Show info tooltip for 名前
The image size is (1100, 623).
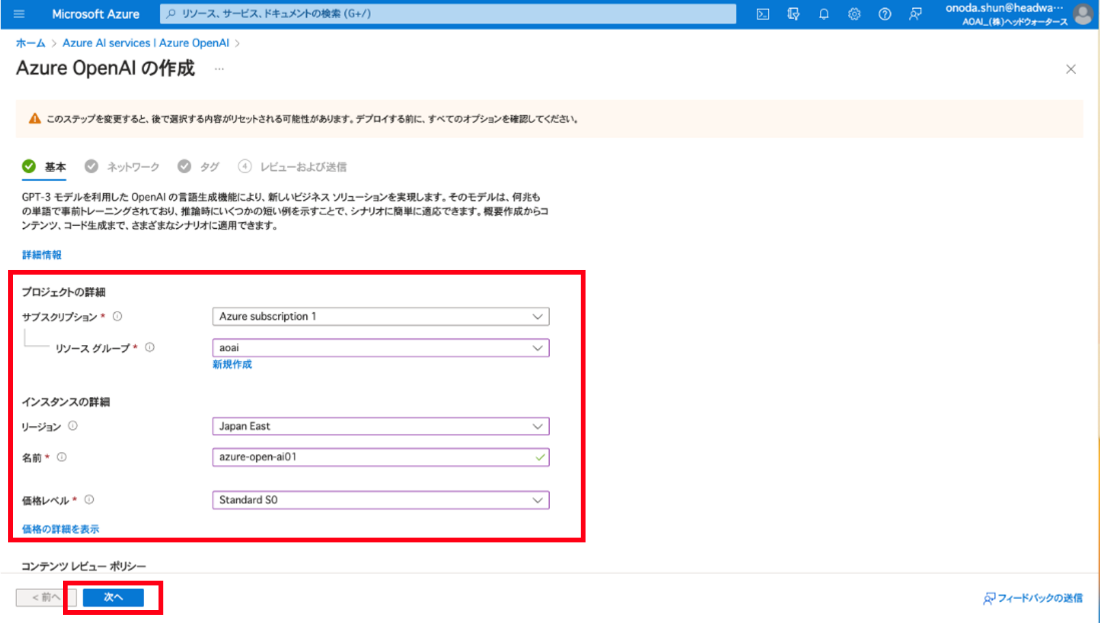tap(62, 457)
